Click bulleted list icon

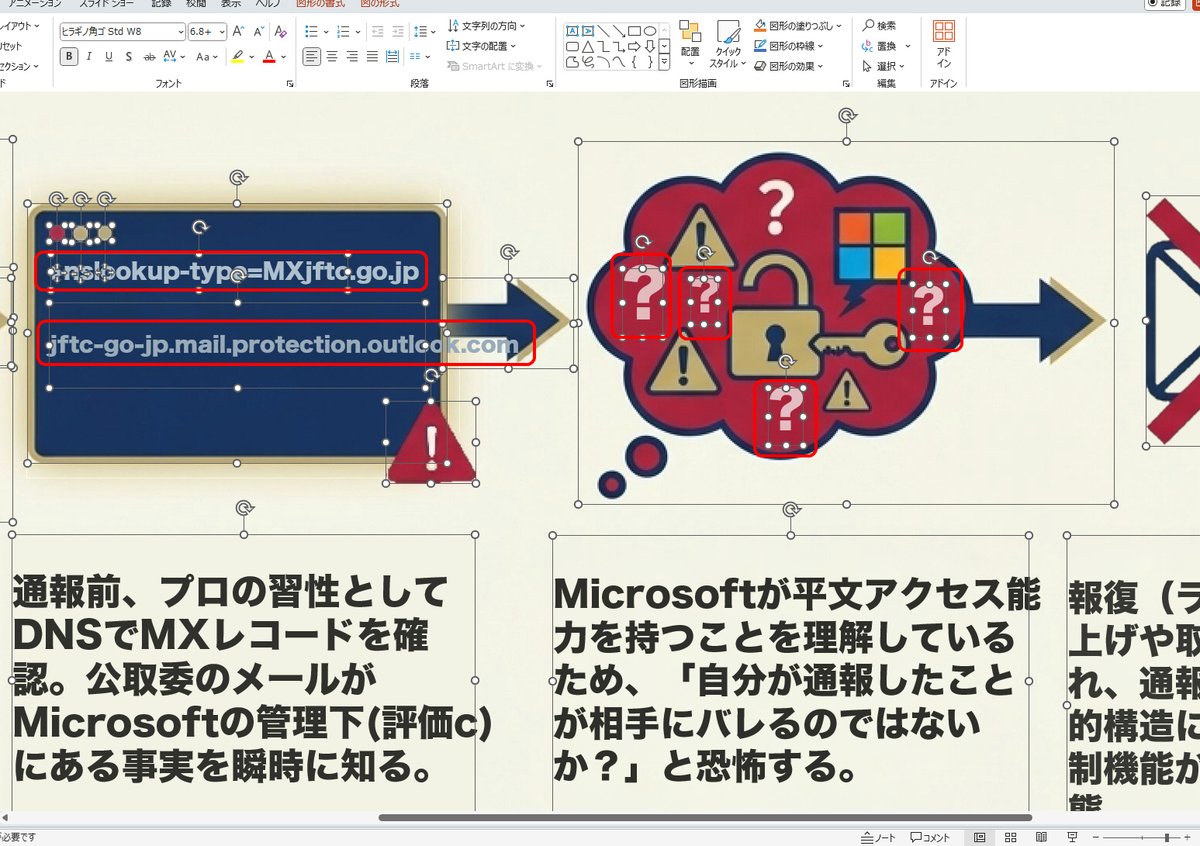[x=311, y=31]
